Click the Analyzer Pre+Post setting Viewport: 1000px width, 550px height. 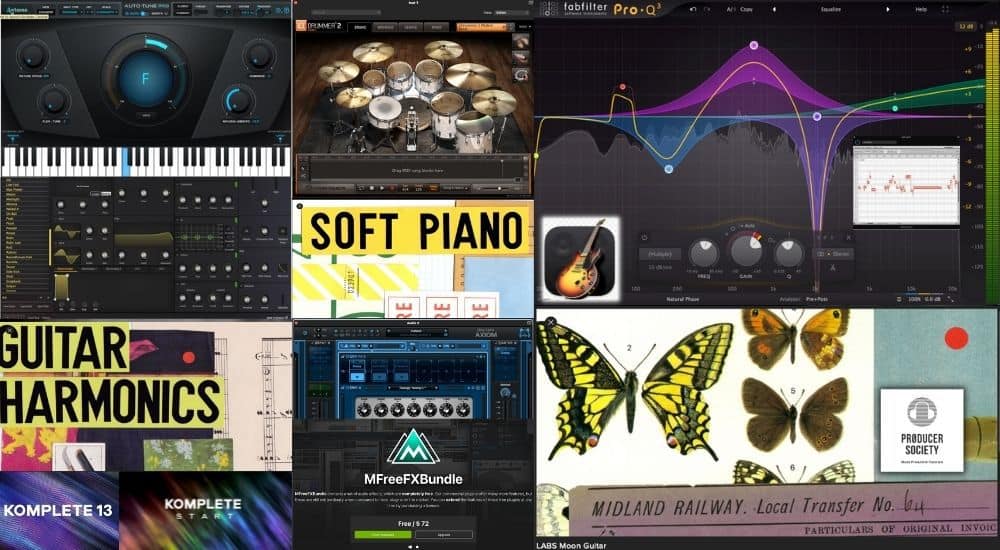[x=818, y=299]
